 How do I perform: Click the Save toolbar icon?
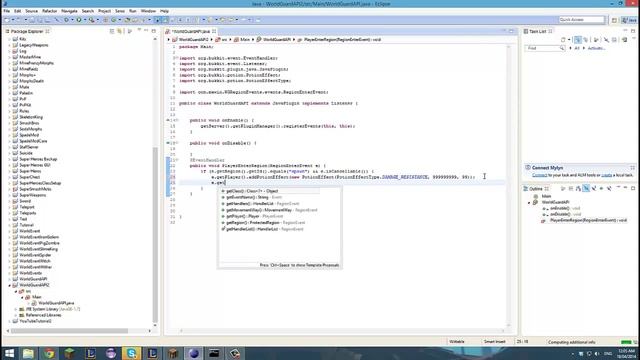(32, 20)
